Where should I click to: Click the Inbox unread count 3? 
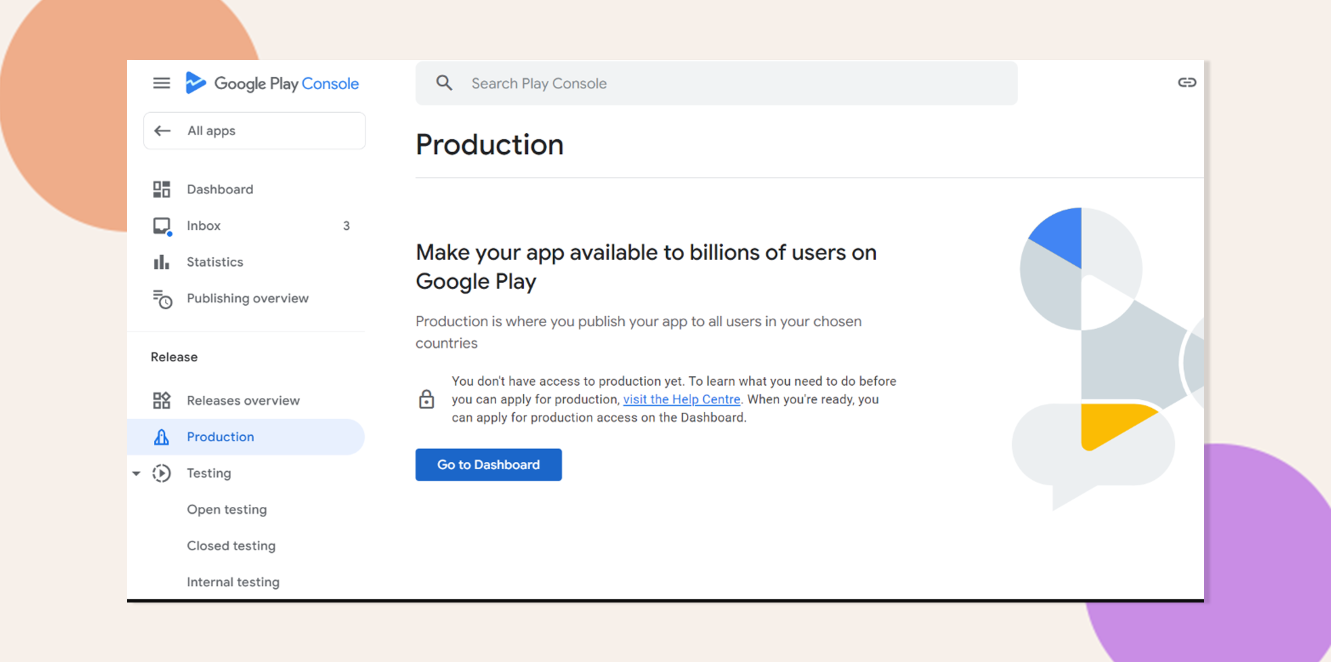pyautogui.click(x=346, y=226)
